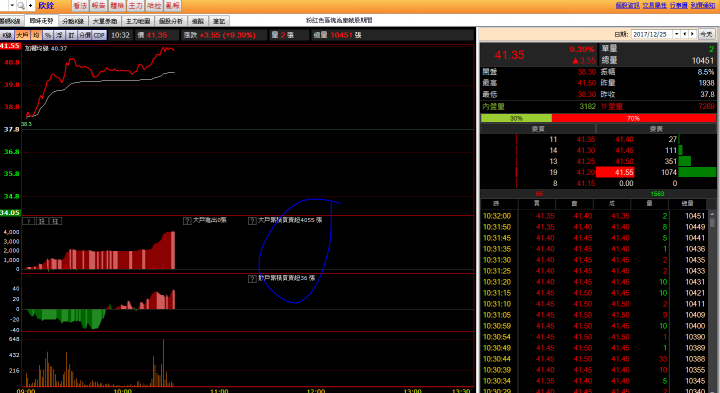
Task: Click the stock name 欣銓
Action: pos(46,6)
